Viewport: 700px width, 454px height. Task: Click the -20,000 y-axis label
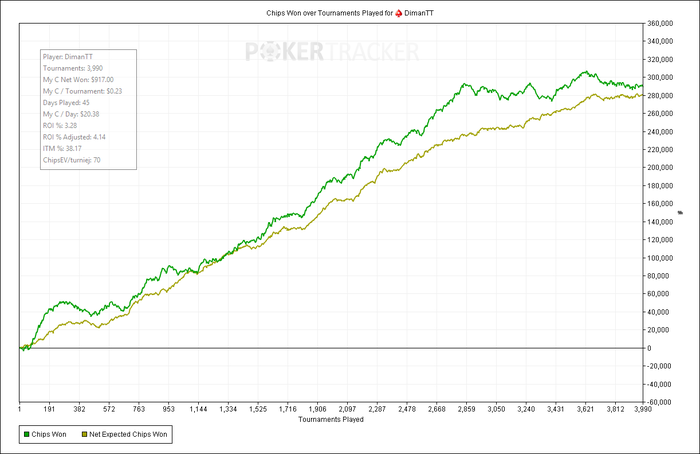pyautogui.click(x=659, y=366)
